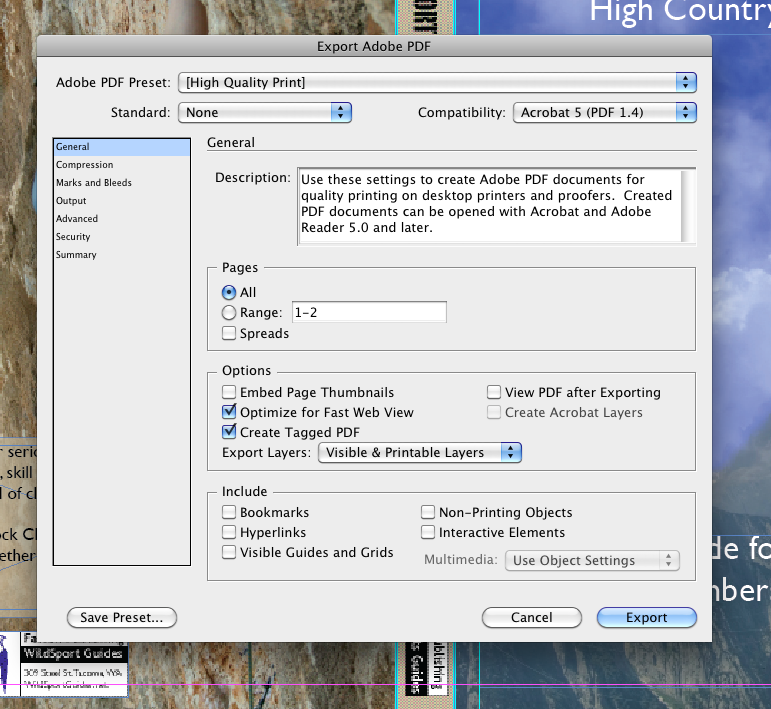Click the Export Adobe PDF title bar

374,46
